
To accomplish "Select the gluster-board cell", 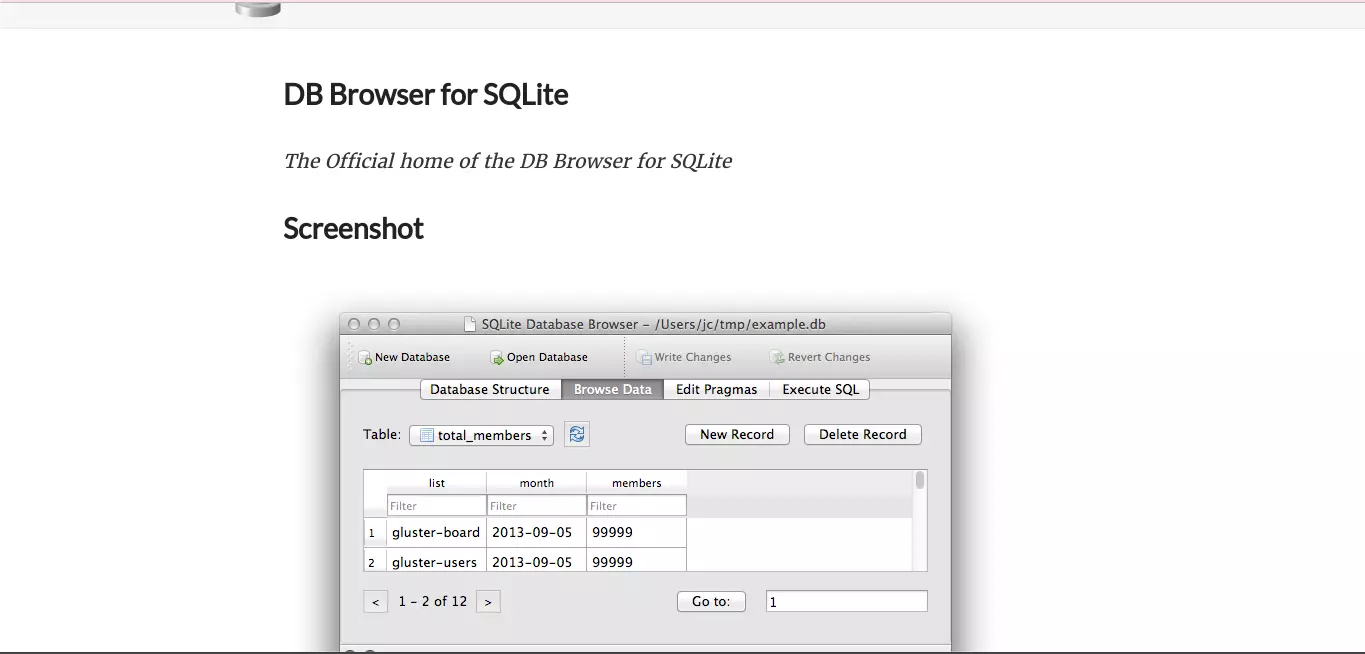I will click(x=436, y=533).
